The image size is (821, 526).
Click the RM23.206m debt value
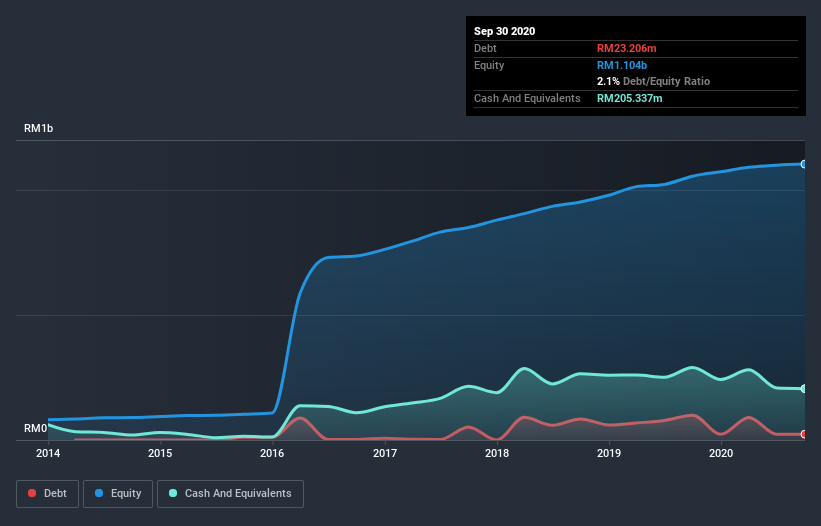[627, 48]
